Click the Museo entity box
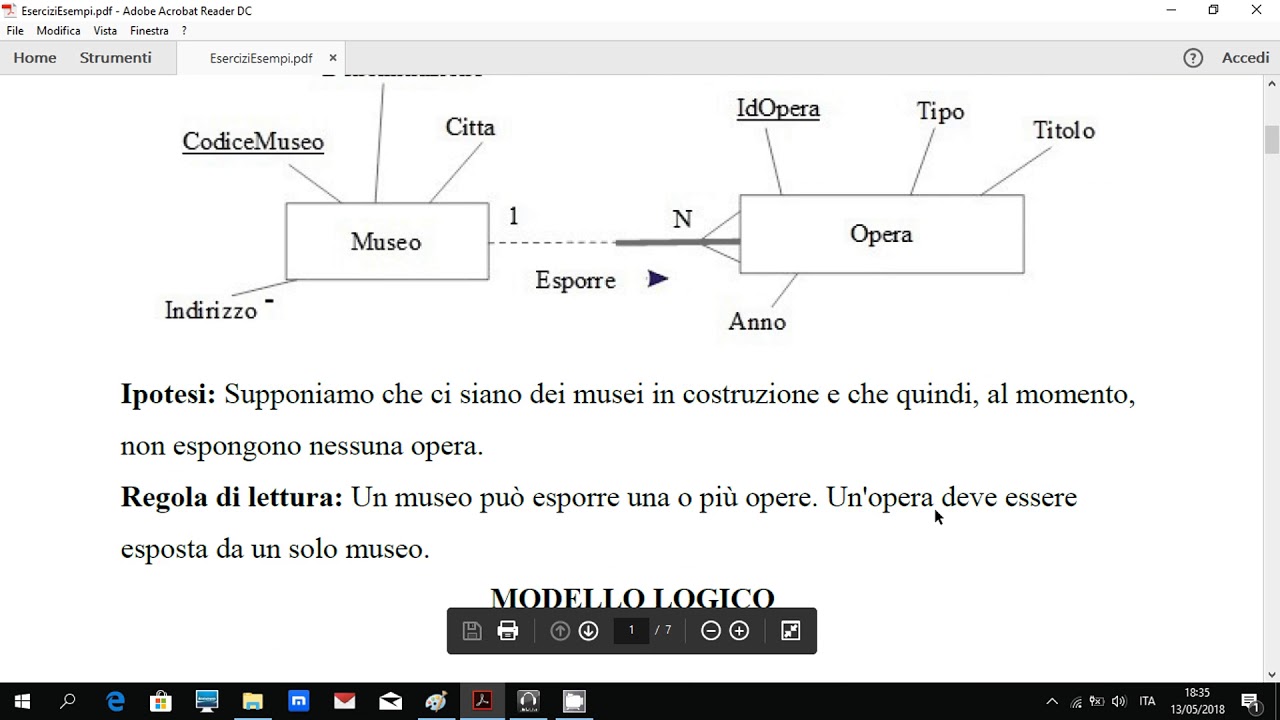 (x=387, y=241)
